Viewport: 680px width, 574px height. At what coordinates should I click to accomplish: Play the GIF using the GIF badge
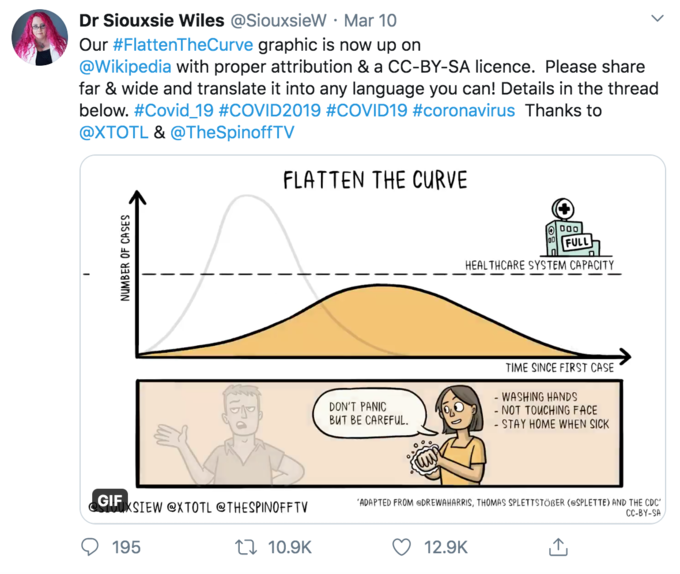click(x=108, y=499)
